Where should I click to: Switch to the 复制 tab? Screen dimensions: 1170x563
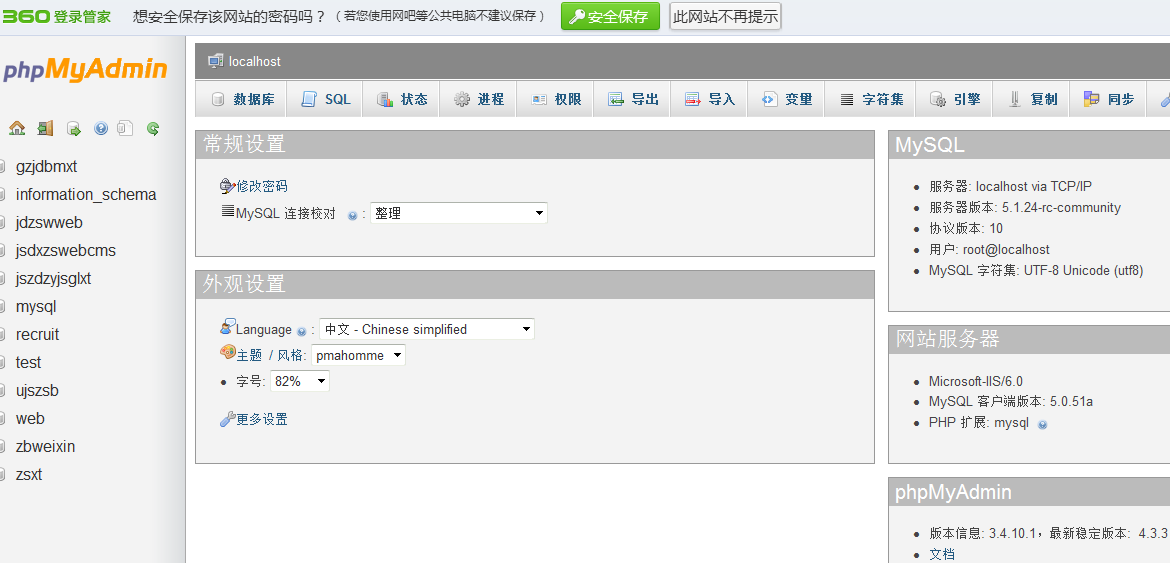point(1031,99)
